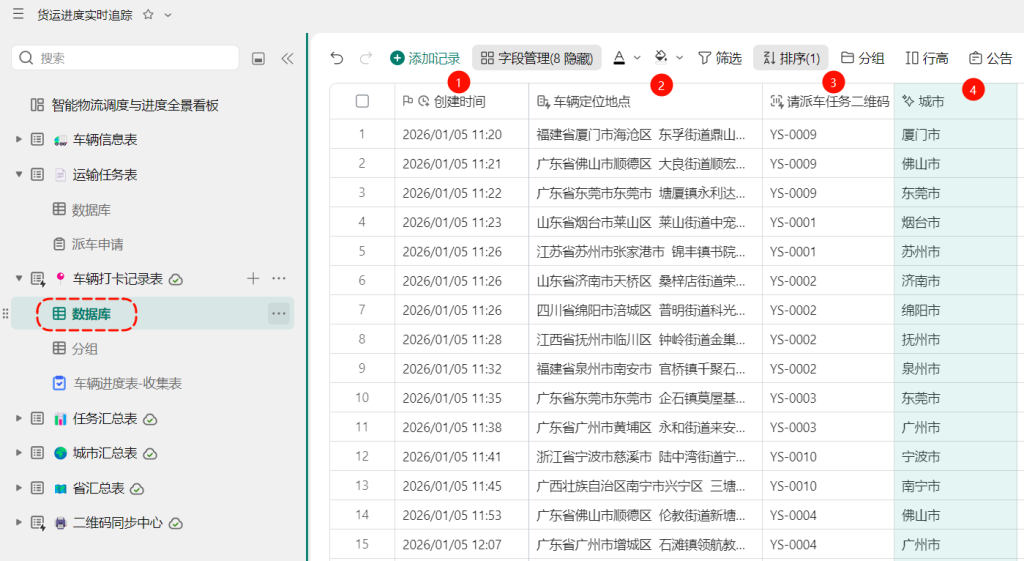Click the 城市 column header
1024x561 pixels.
tap(955, 101)
